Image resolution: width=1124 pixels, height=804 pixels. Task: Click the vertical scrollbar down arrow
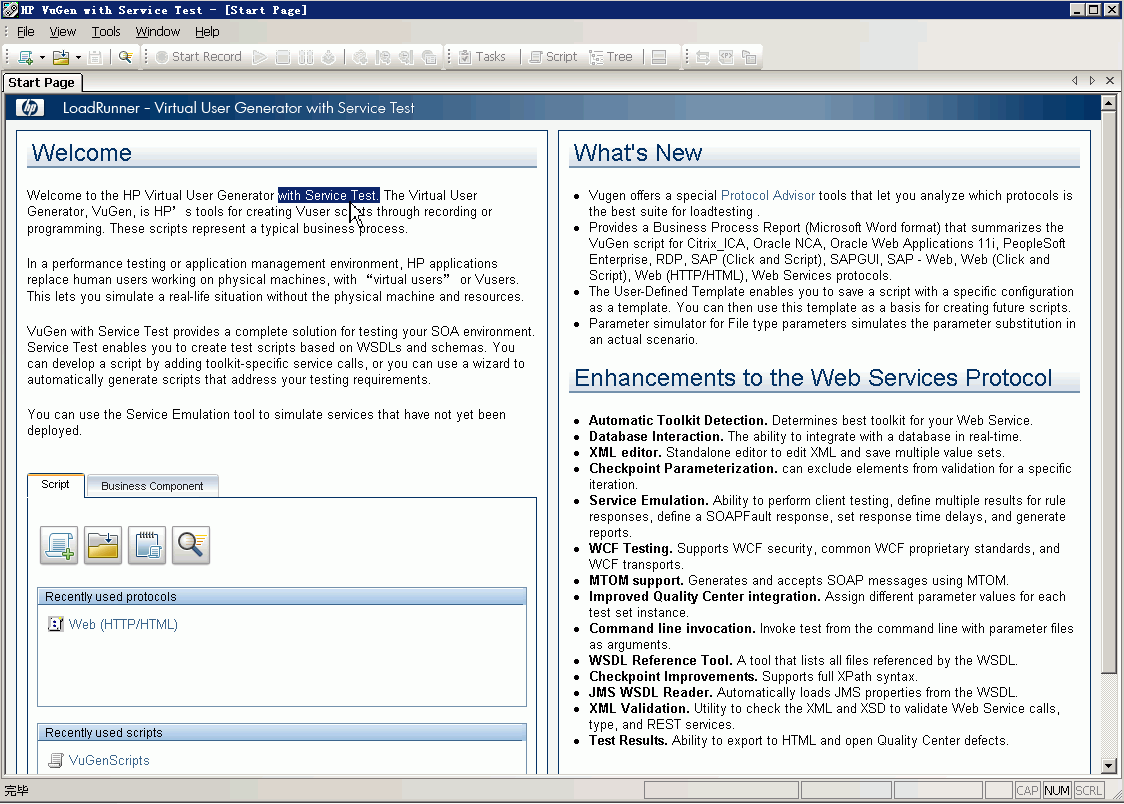click(x=1109, y=766)
